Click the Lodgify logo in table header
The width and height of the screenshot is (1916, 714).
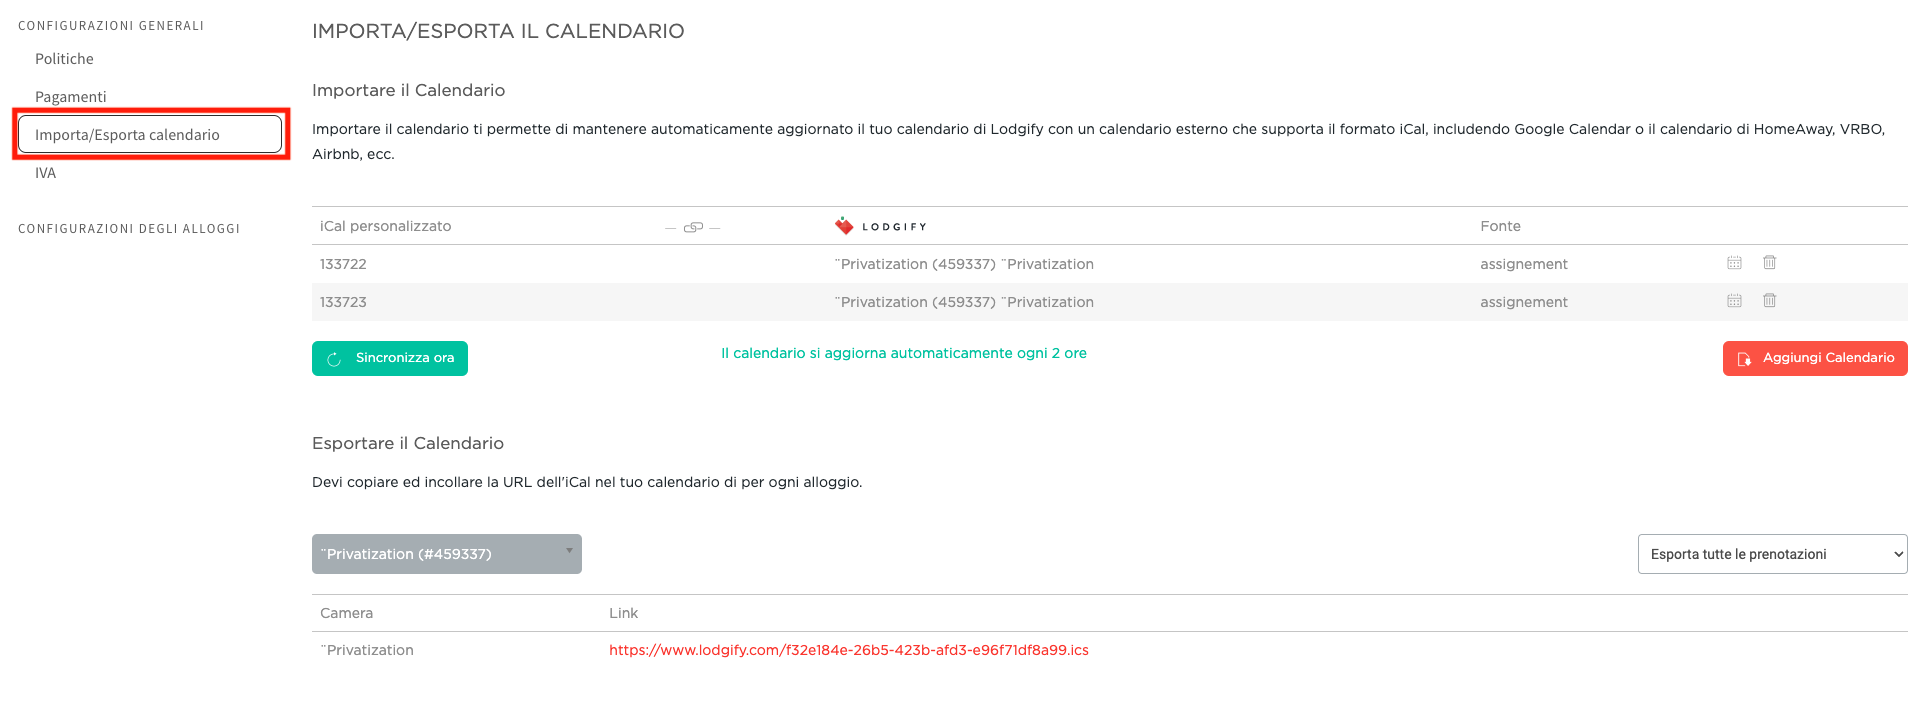pos(881,226)
